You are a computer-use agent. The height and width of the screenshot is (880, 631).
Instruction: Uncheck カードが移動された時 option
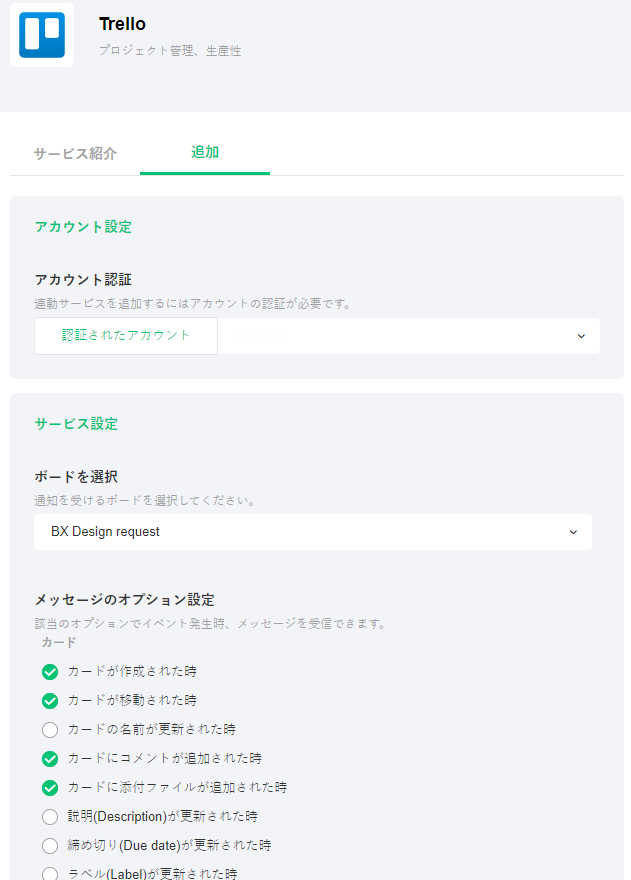pos(50,701)
